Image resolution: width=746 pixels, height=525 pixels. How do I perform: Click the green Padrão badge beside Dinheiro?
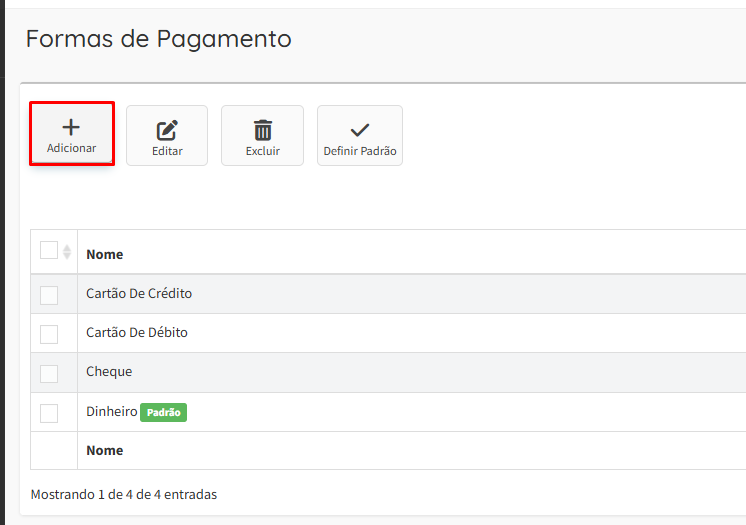click(x=164, y=412)
